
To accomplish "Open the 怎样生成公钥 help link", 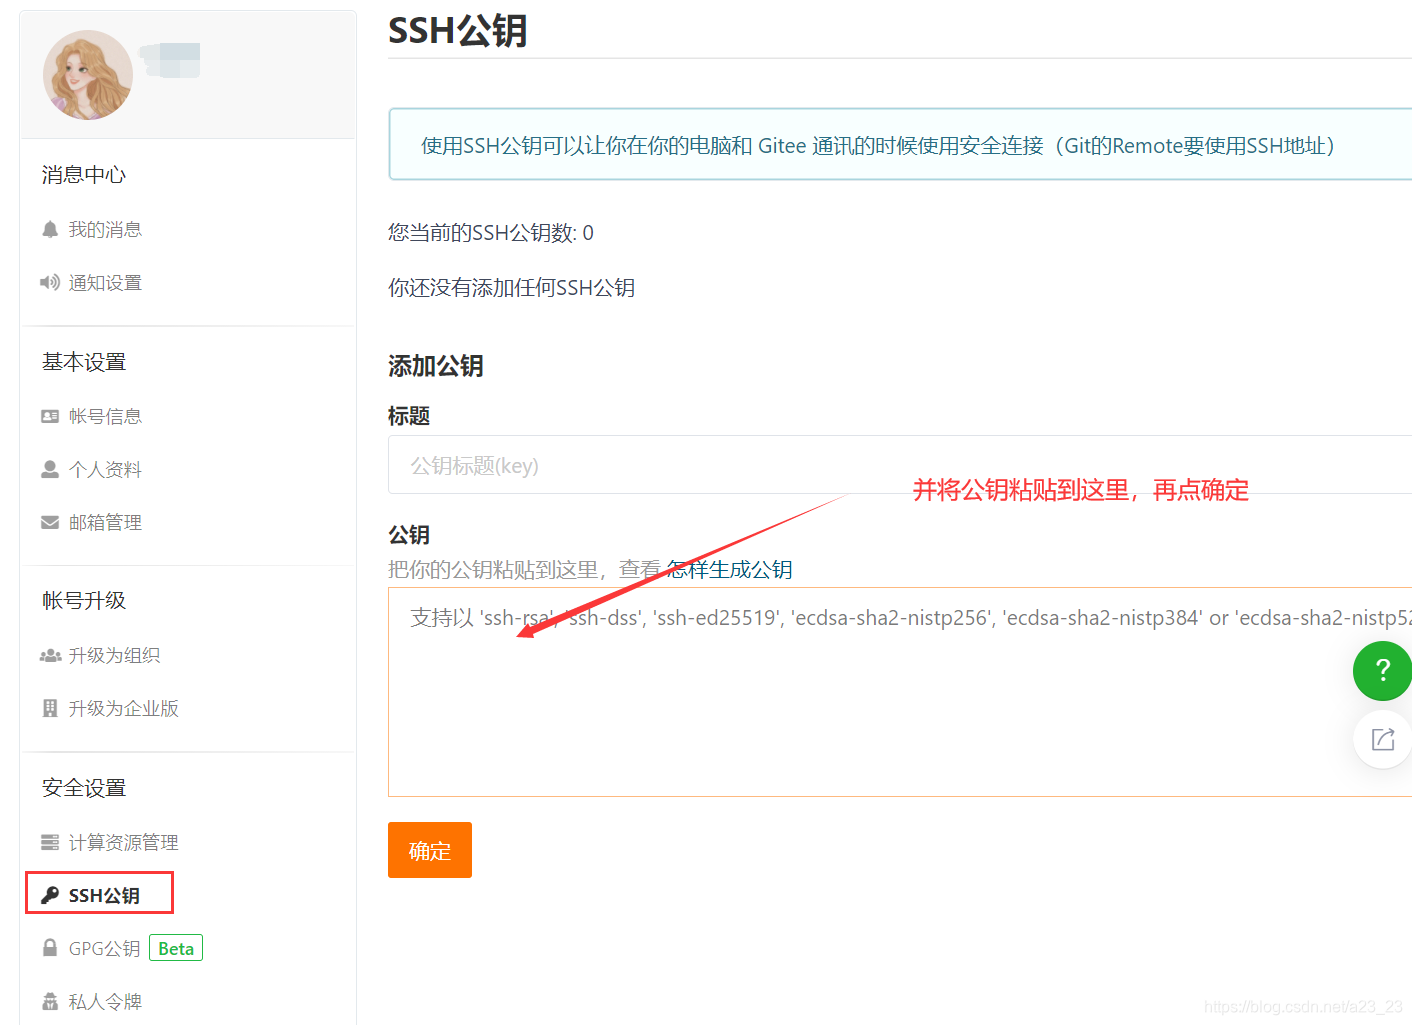I will tap(729, 569).
